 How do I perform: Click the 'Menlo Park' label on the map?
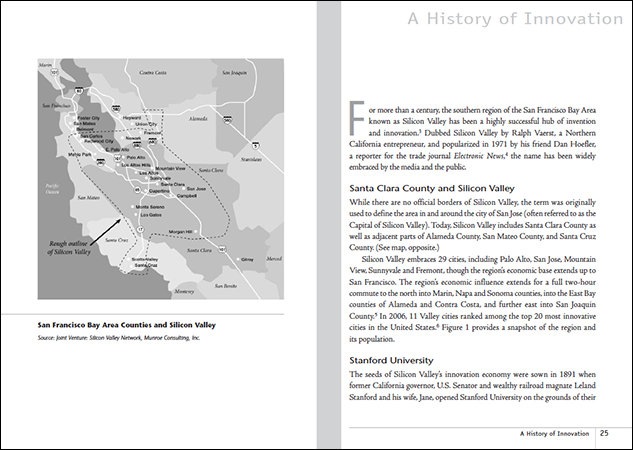pyautogui.click(x=80, y=155)
